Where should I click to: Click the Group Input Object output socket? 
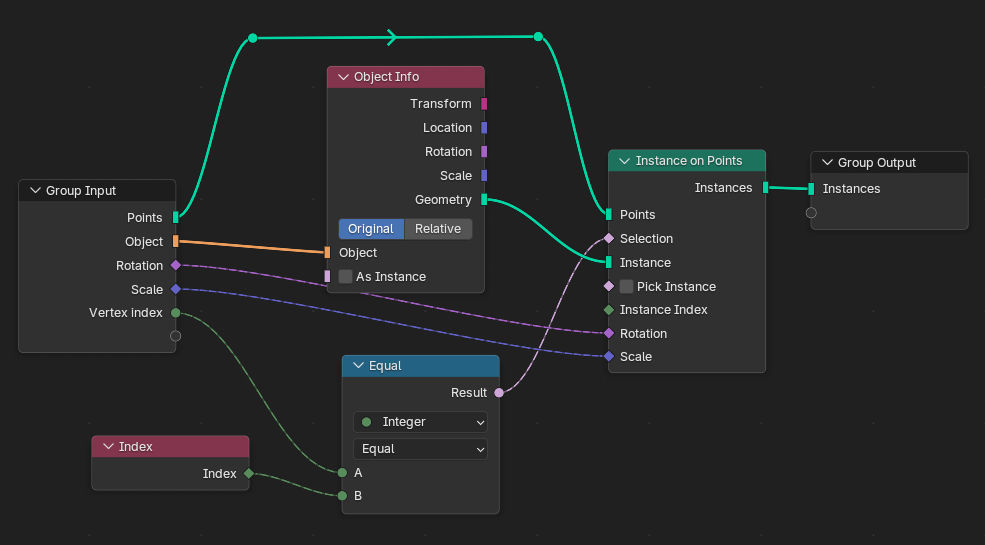pos(176,241)
